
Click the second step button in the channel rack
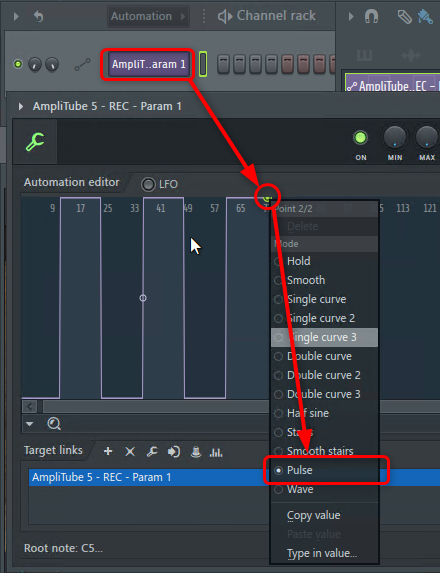239,64
